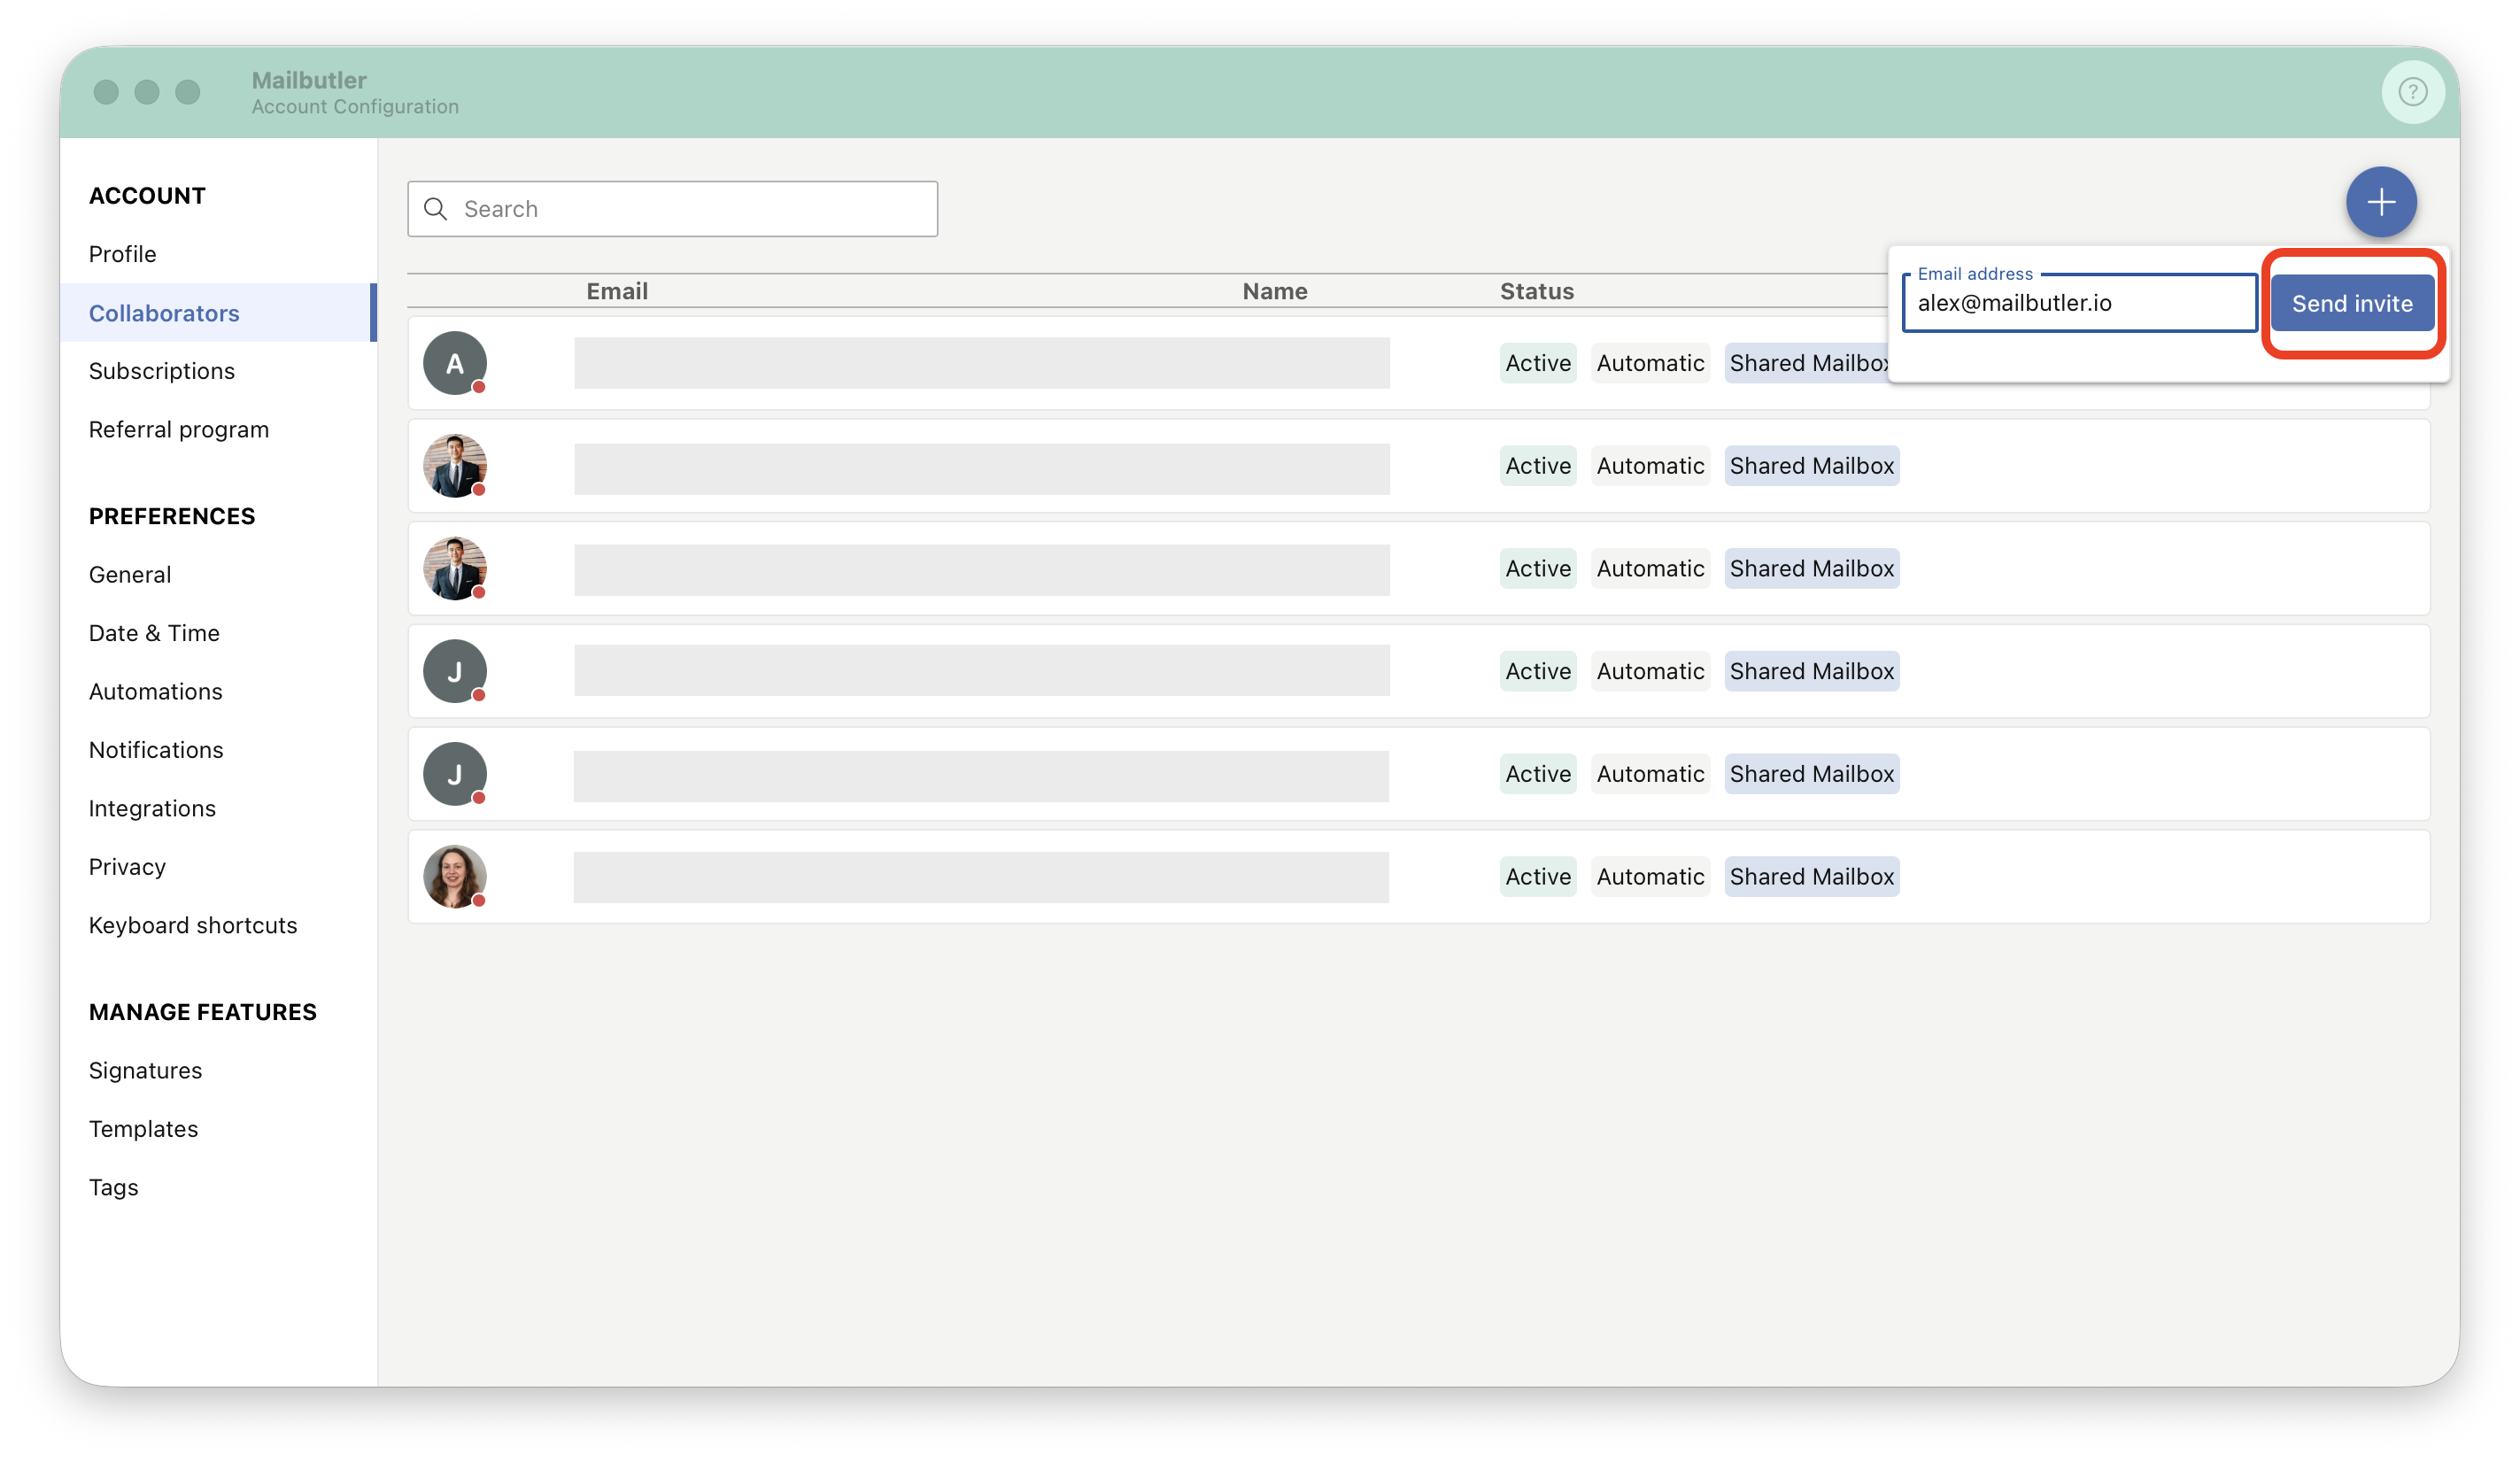The width and height of the screenshot is (2520, 1461).
Task: Click Automatic tag in woman's avatar row
Action: coord(1650,877)
